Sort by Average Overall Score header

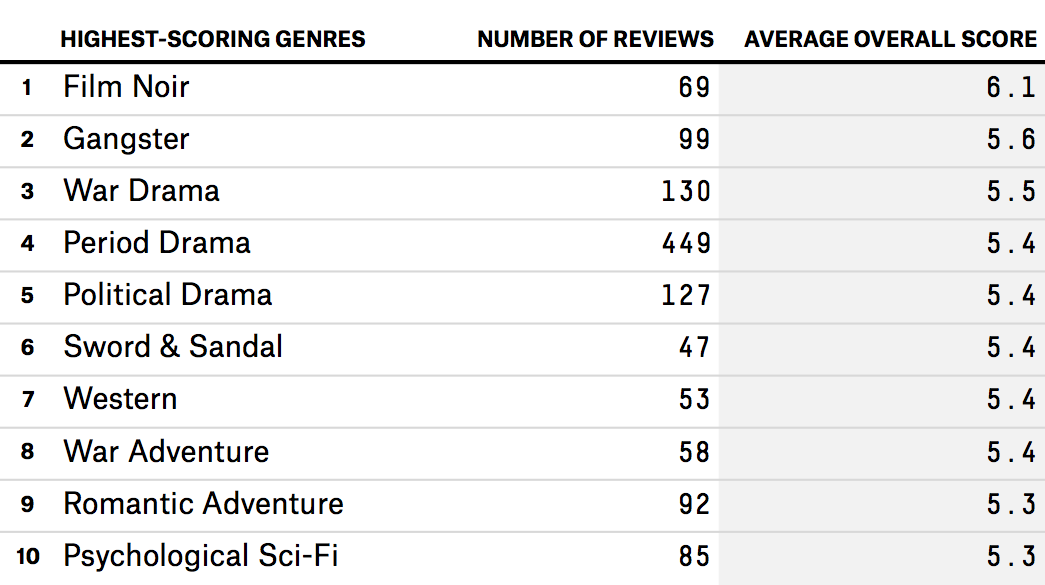point(890,40)
